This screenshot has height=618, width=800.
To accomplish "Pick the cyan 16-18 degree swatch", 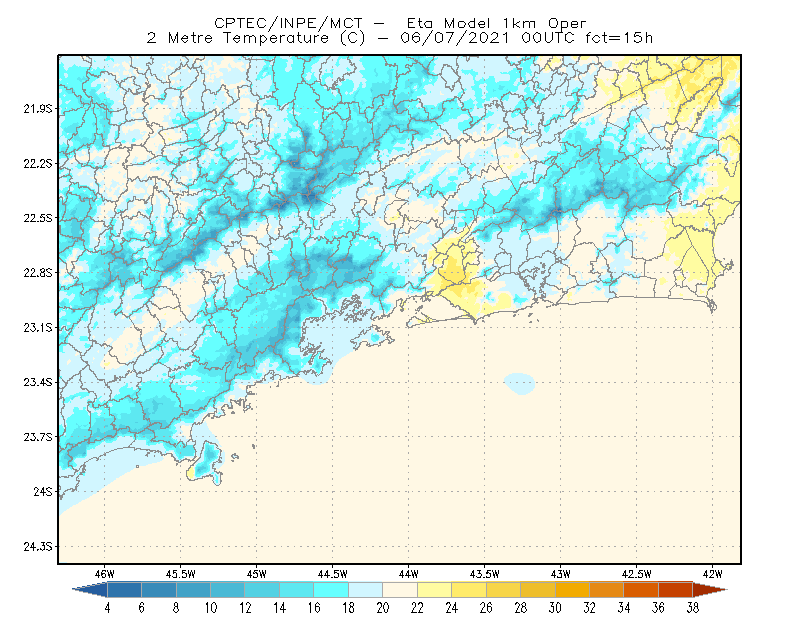I will 331,590.
